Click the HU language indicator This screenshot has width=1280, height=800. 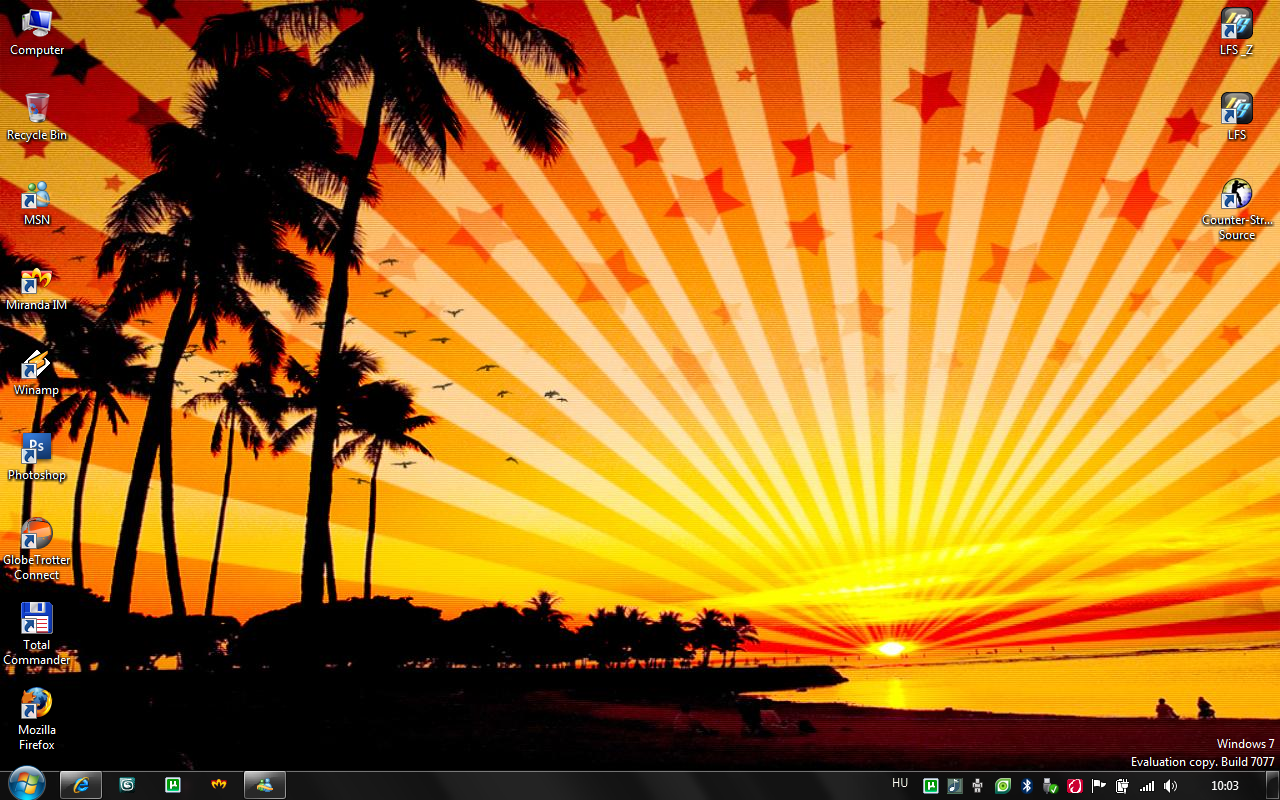coord(900,784)
